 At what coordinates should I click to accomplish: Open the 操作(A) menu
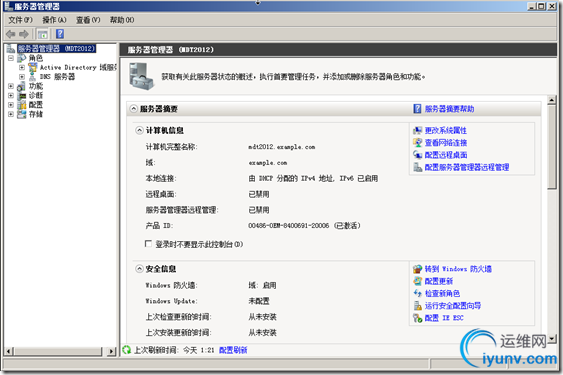click(x=55, y=20)
